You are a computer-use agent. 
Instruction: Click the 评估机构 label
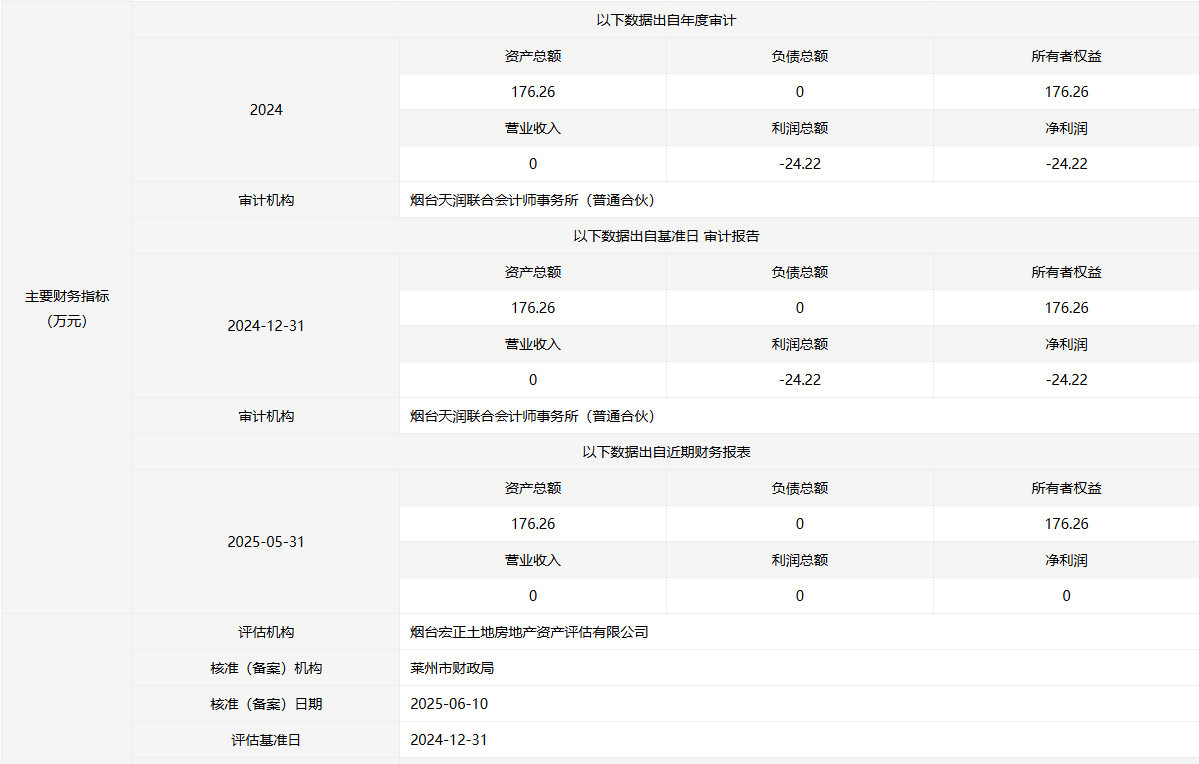pos(266,632)
